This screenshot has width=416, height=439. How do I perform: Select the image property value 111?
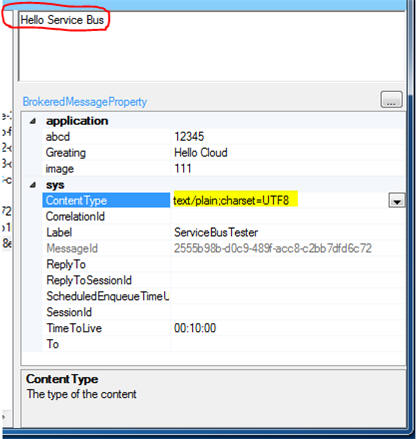point(183,168)
